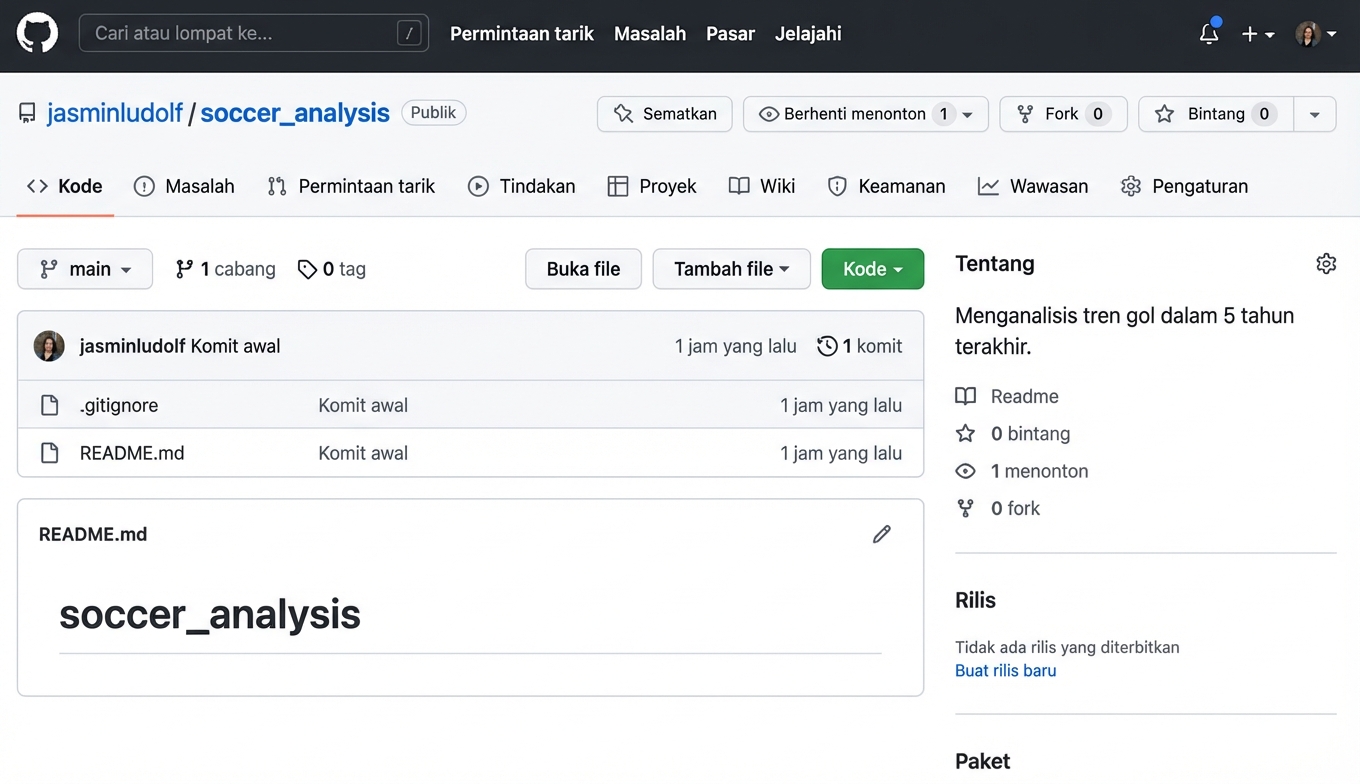This screenshot has height=784, width=1360.
Task: Open the jasminludolf commit author link
Action: (133, 346)
